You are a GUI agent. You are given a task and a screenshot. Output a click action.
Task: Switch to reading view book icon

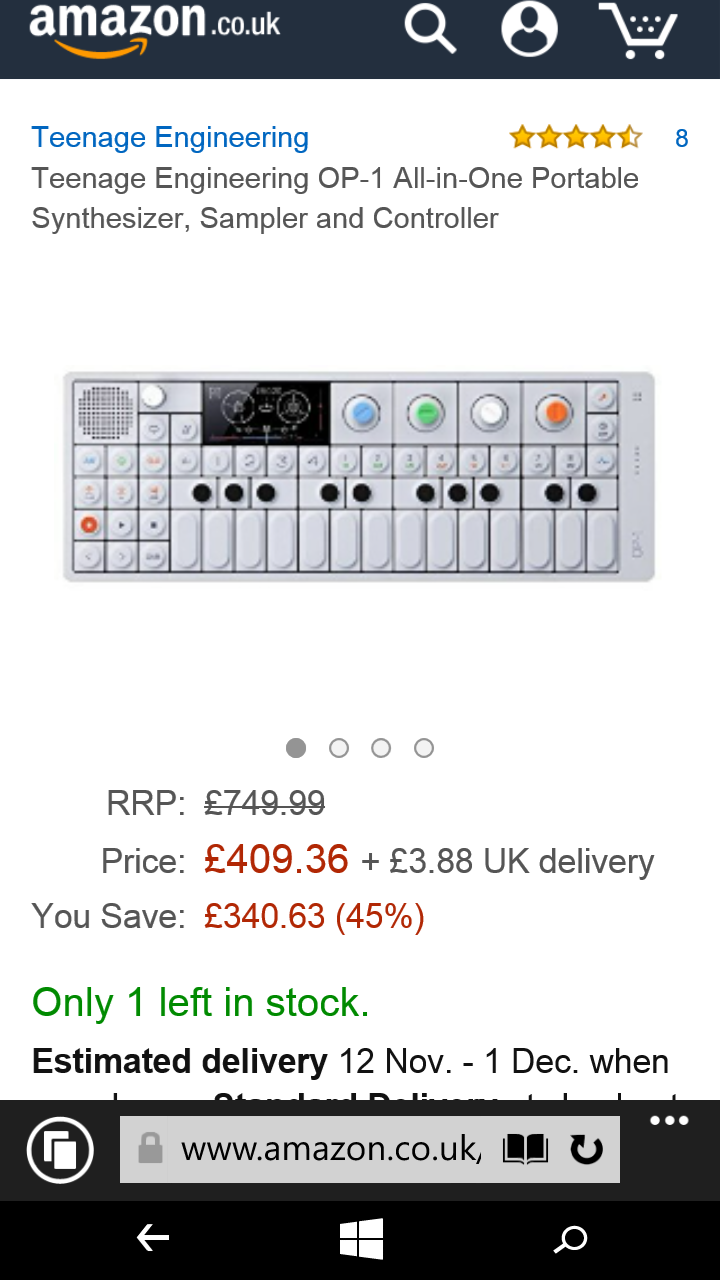pos(525,1150)
